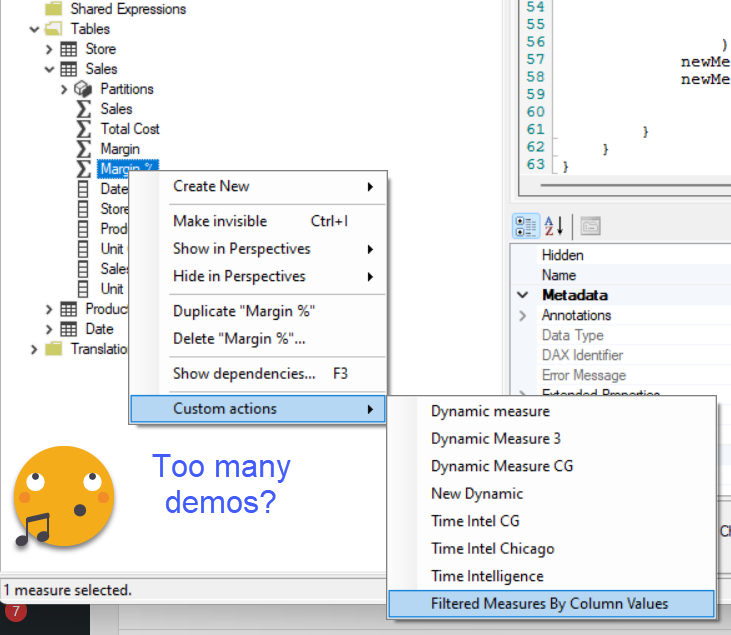Select the Margin measure in tree
731x635 pixels.
(x=120, y=149)
